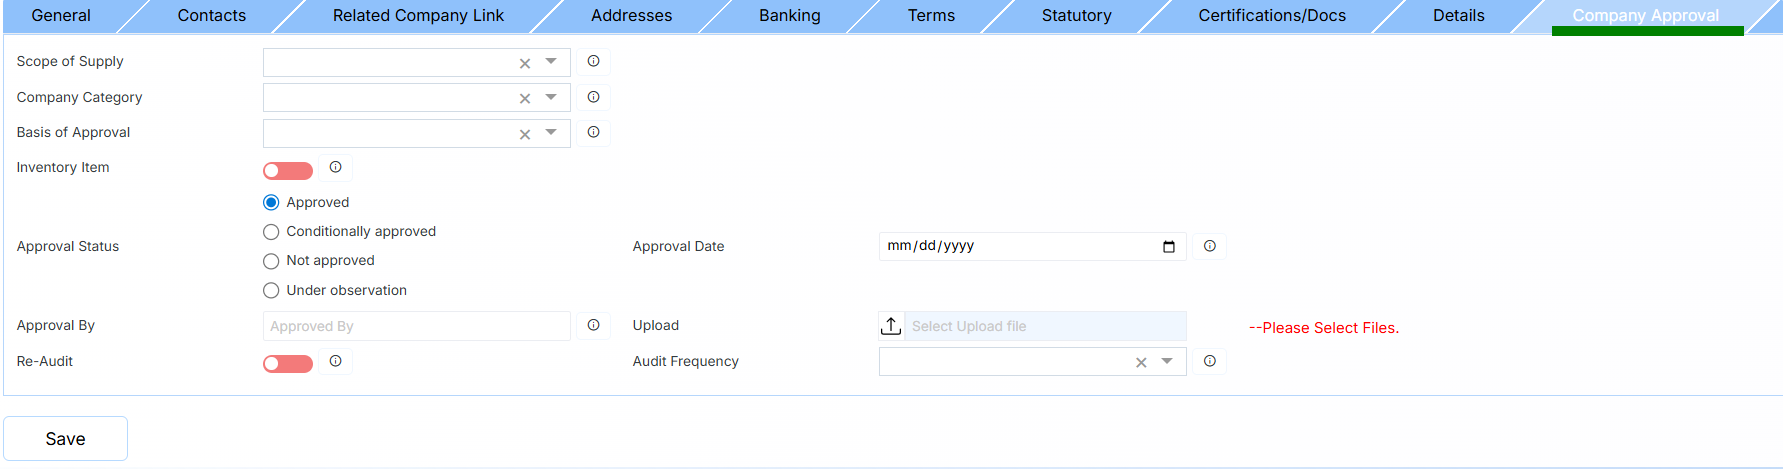Screen dimensions: 1783x469
Task: Click info icon next to Audit Frequency
Action: pyautogui.click(x=1209, y=361)
